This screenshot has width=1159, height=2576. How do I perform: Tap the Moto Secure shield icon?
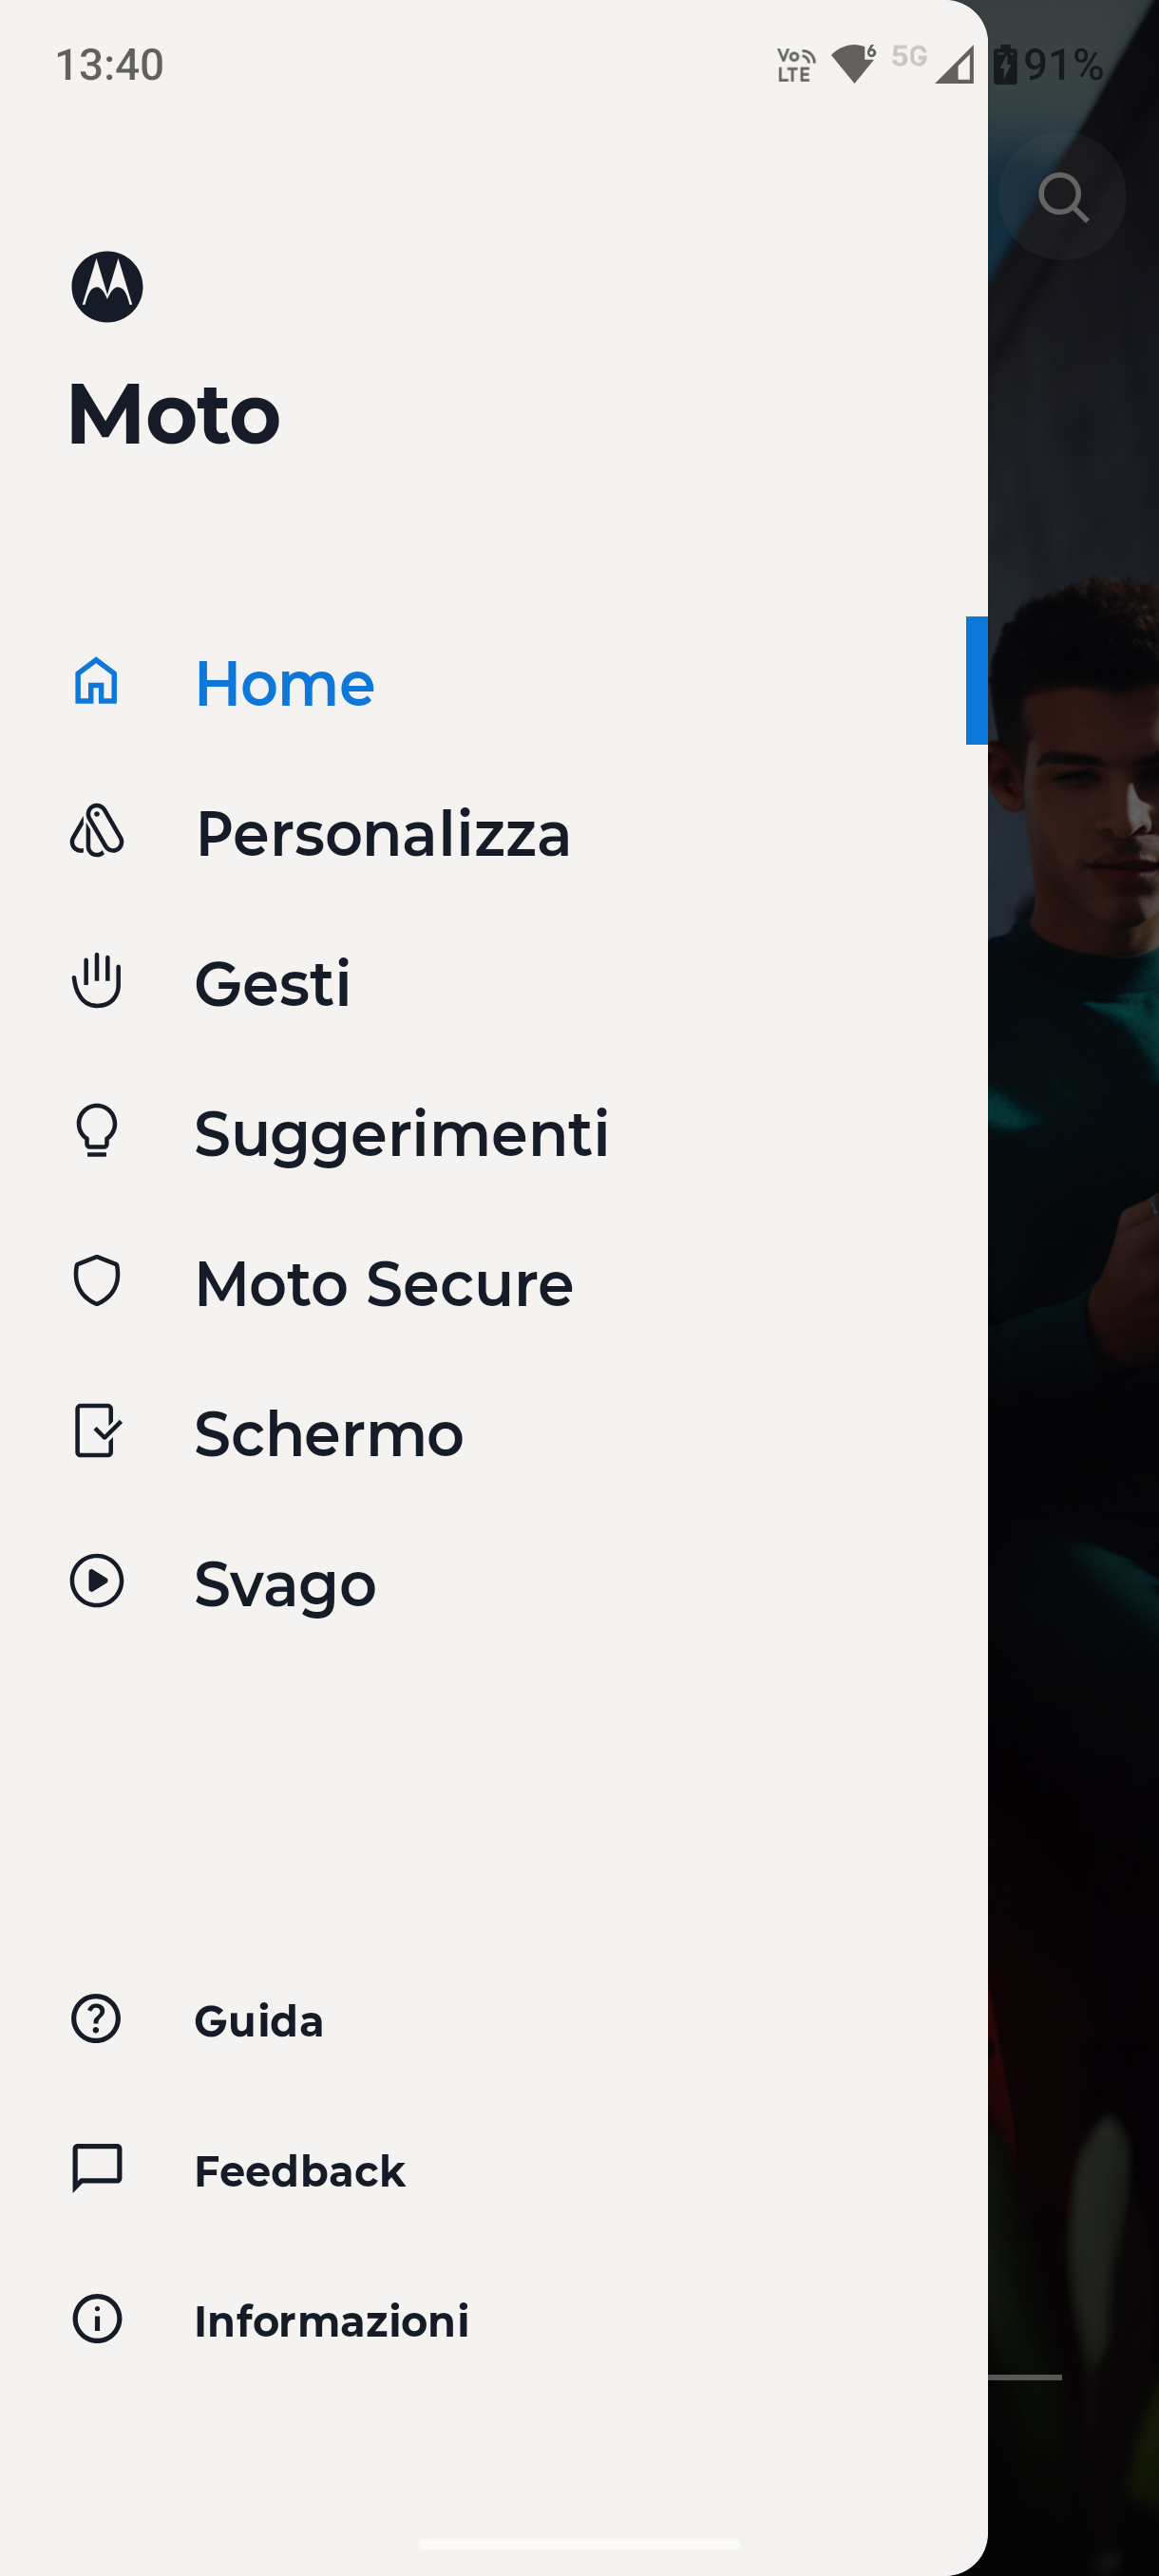(97, 1281)
